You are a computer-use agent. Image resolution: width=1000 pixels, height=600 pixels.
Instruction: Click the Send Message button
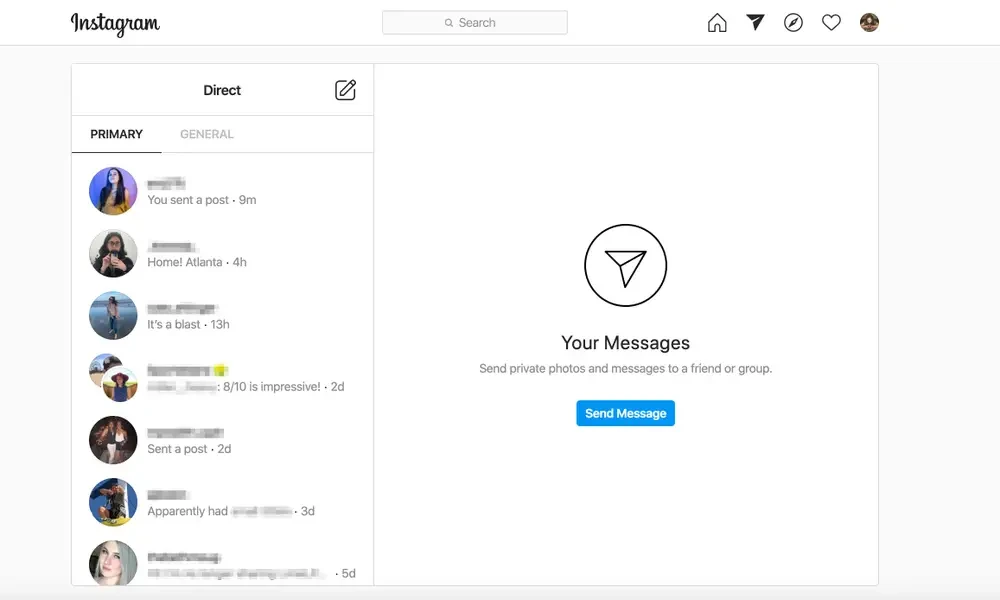pos(625,412)
